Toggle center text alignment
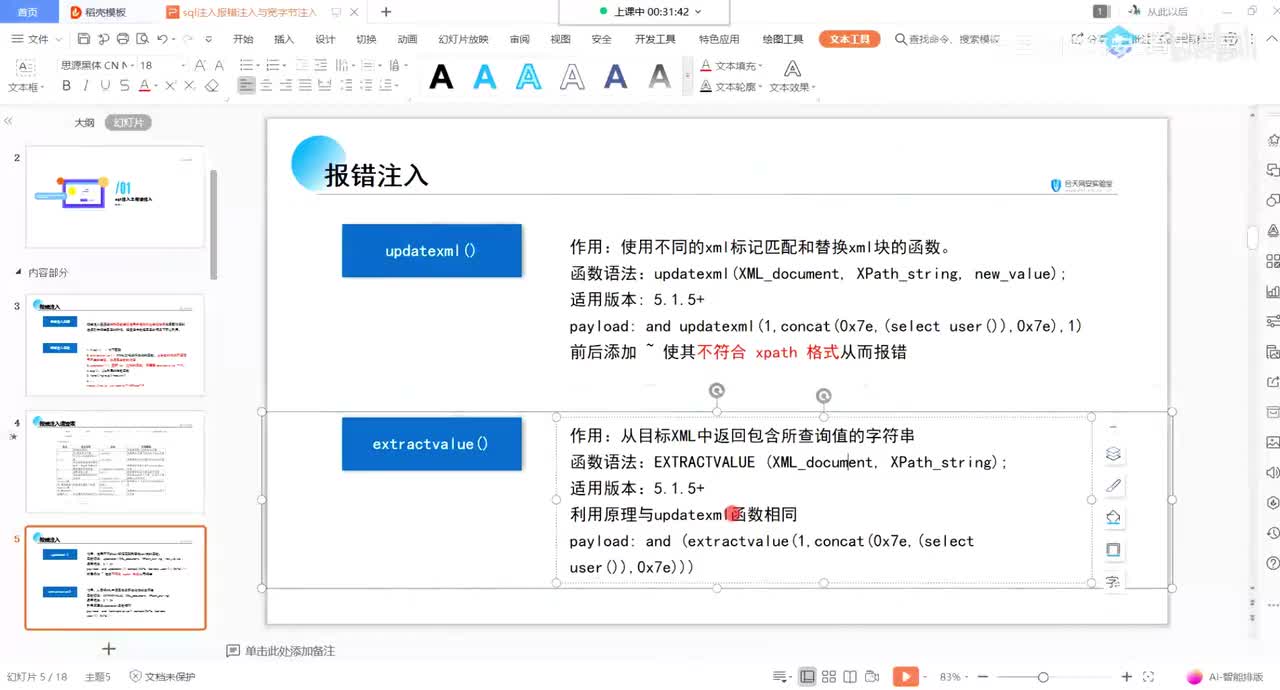The image size is (1280, 690). coord(266,86)
